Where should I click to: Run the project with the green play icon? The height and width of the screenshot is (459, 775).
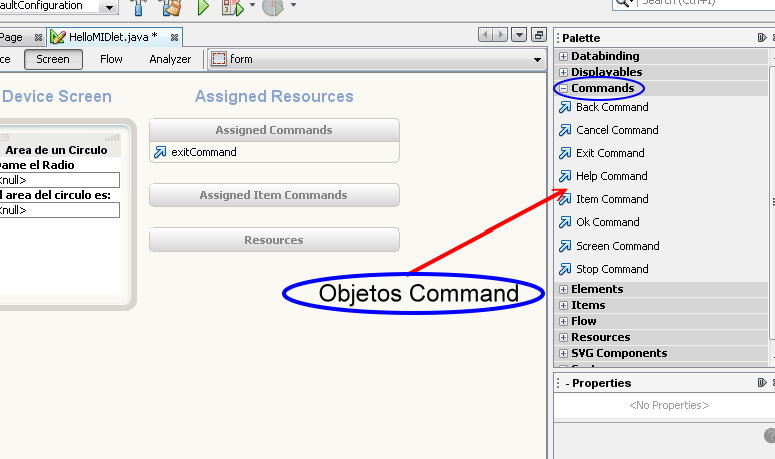tap(203, 7)
